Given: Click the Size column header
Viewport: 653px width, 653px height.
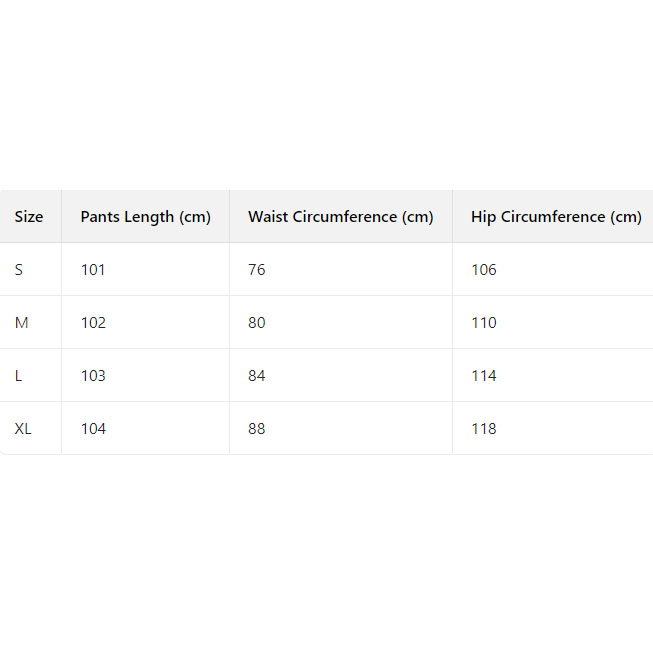Looking at the screenshot, I should pyautogui.click(x=29, y=217).
